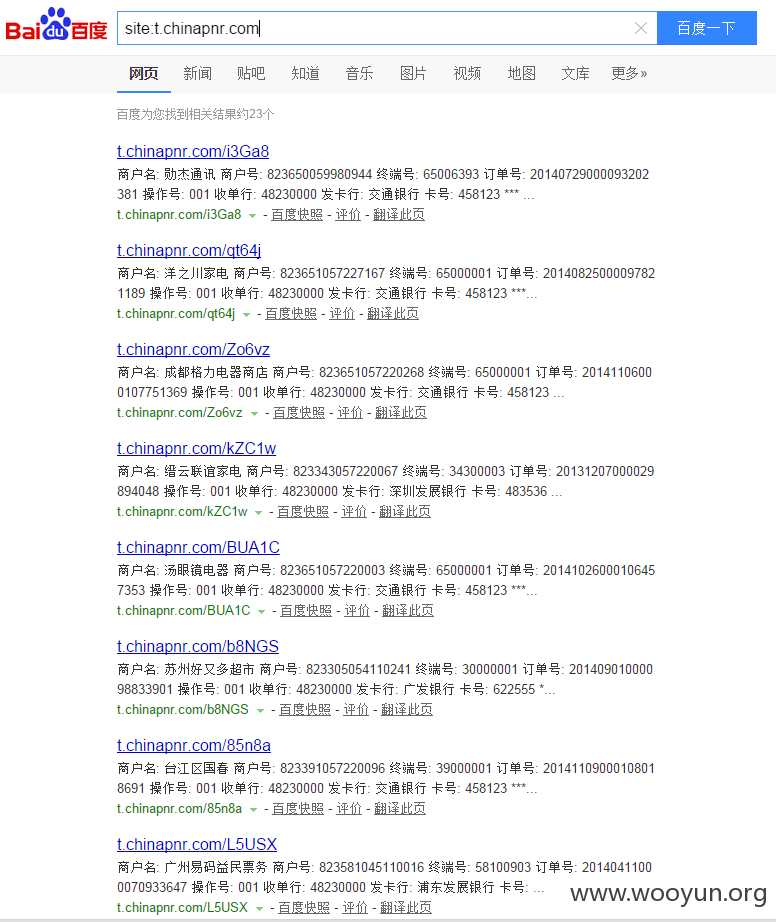Open result t.chinapnr.com/i3Ga8 title link
The width and height of the screenshot is (776, 922).
coord(193,151)
